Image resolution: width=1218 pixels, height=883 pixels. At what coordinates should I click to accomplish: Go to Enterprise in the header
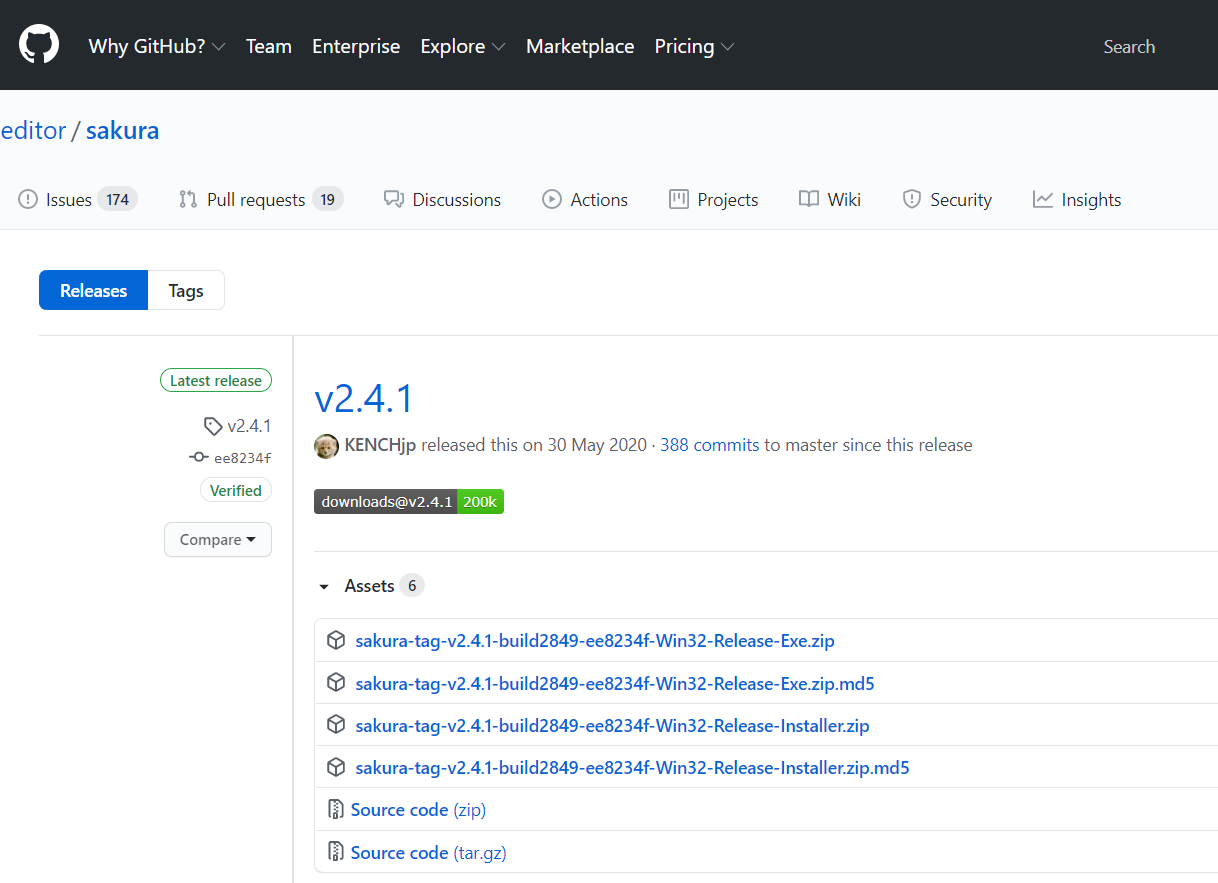356,46
